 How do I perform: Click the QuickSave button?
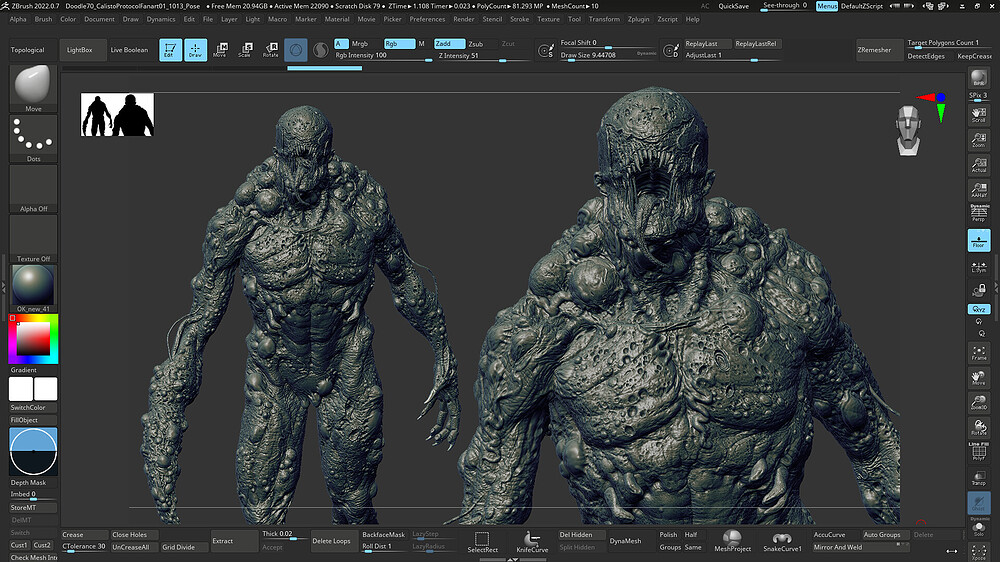tap(733, 6)
